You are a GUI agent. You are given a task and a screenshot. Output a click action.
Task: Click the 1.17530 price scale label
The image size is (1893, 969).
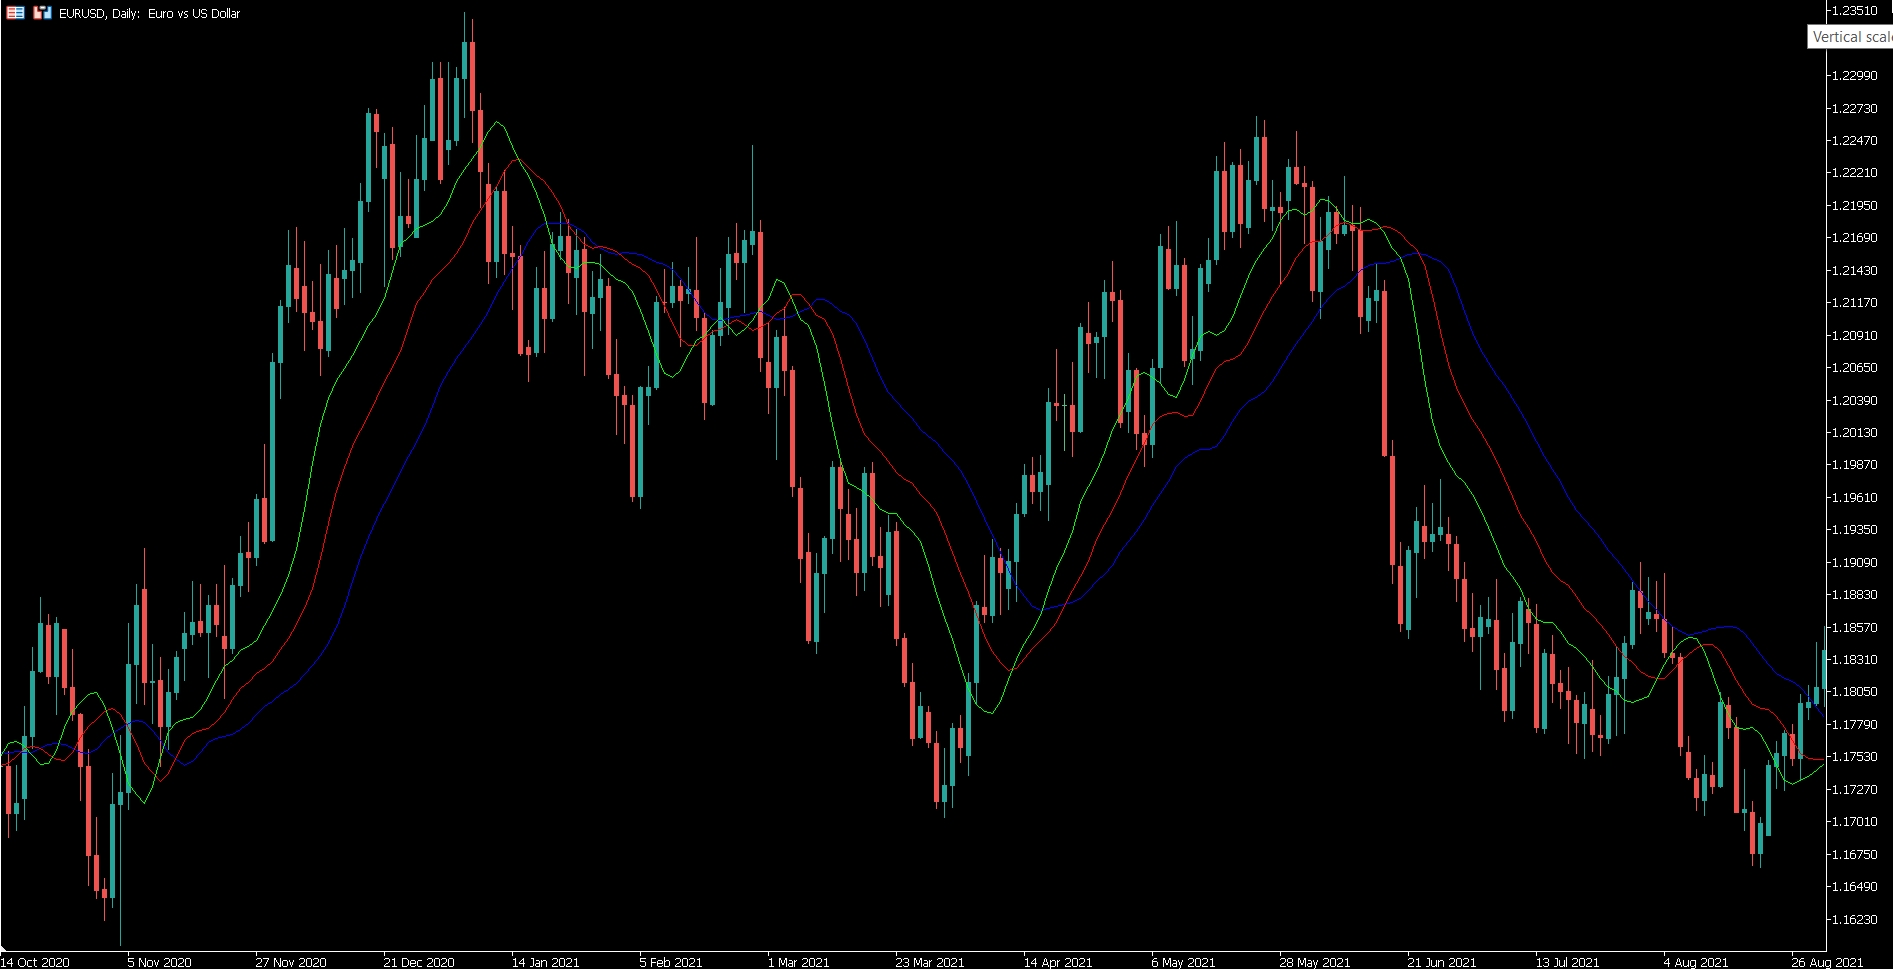[1854, 757]
